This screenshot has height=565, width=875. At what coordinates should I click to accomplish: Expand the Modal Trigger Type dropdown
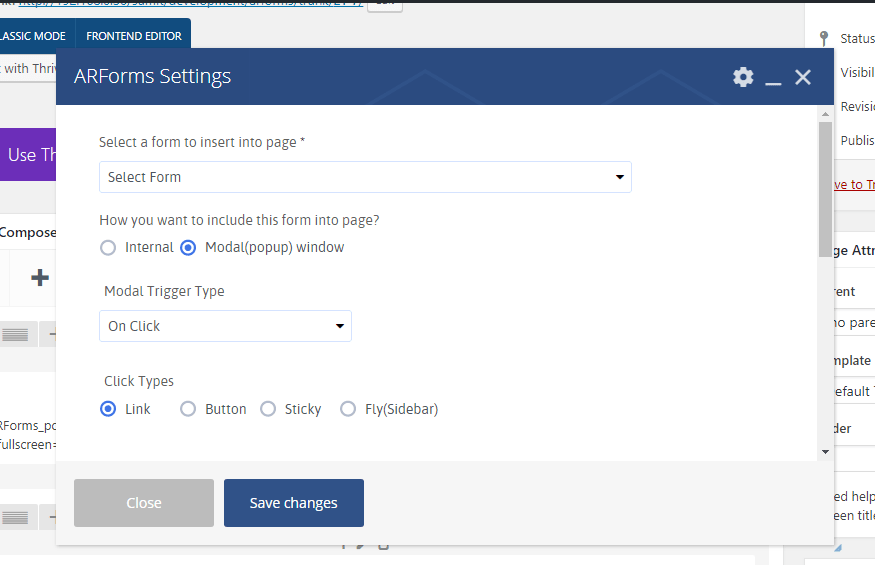(x=225, y=326)
